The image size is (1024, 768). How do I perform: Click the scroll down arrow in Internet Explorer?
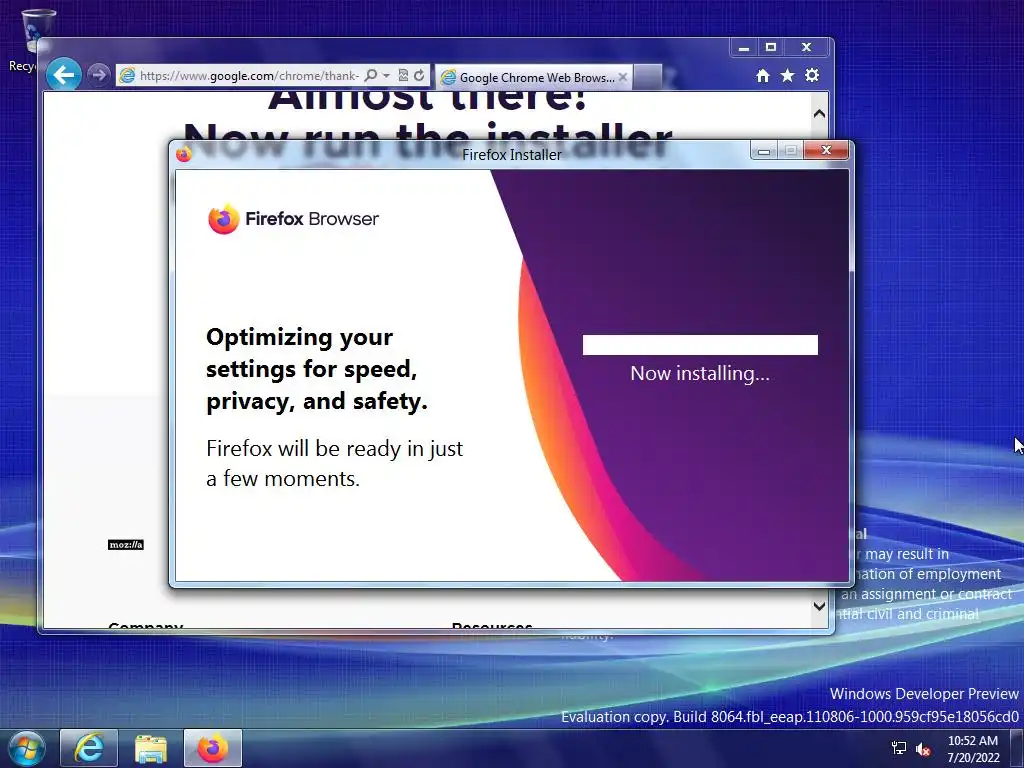820,606
